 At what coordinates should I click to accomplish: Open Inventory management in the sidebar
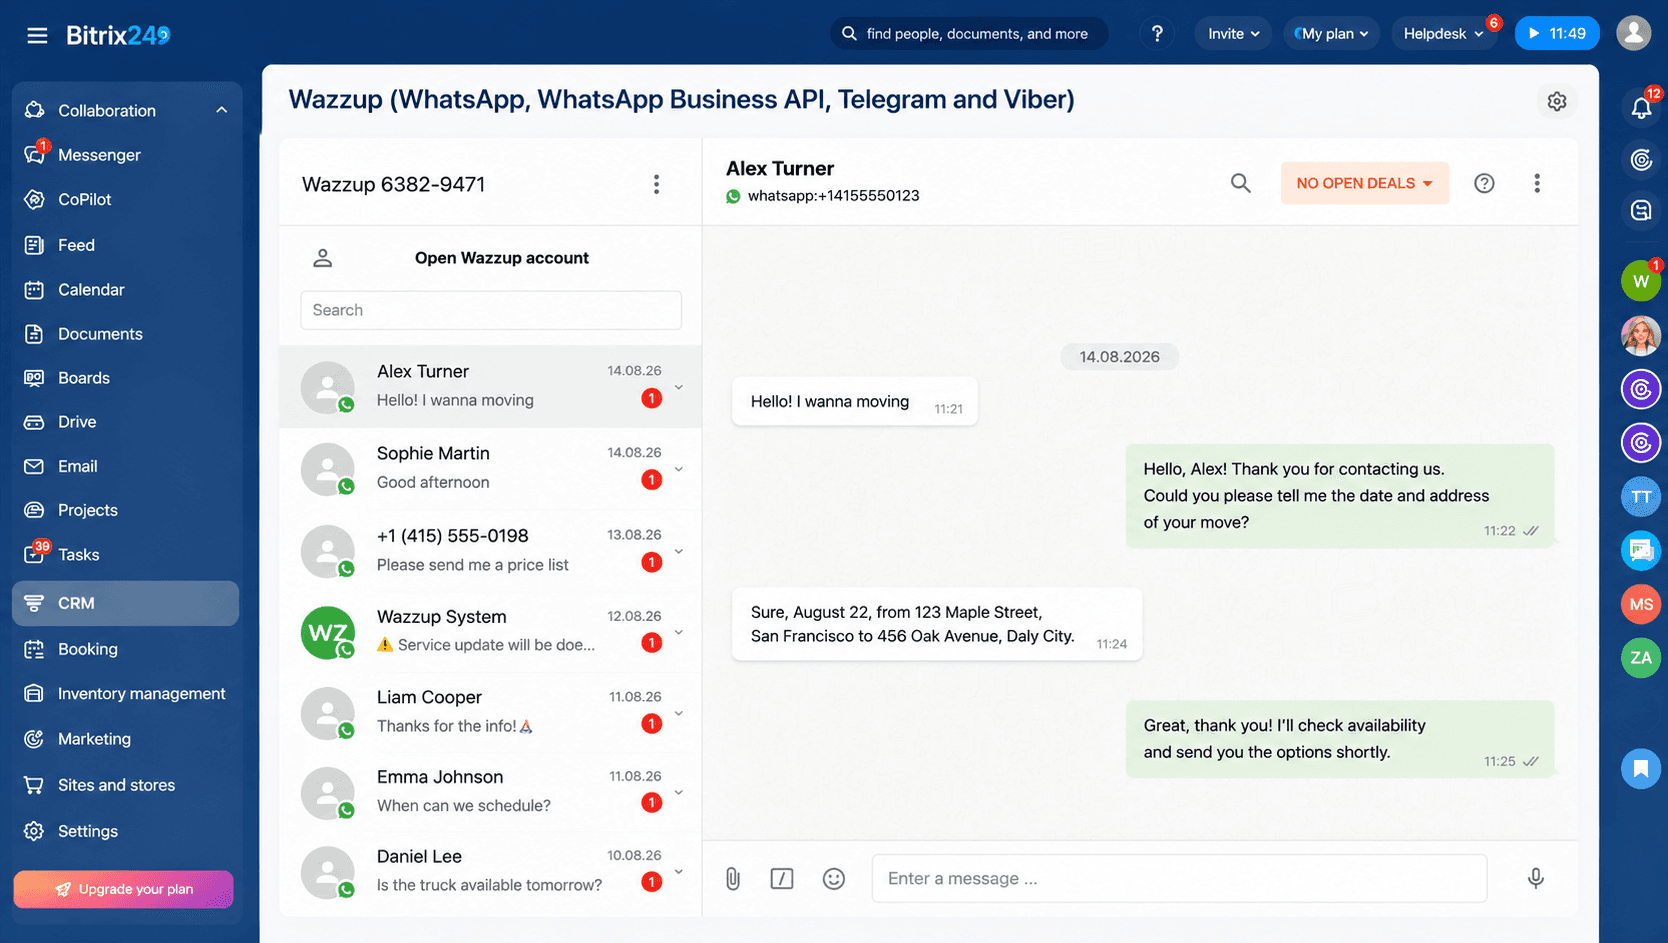(x=126, y=693)
